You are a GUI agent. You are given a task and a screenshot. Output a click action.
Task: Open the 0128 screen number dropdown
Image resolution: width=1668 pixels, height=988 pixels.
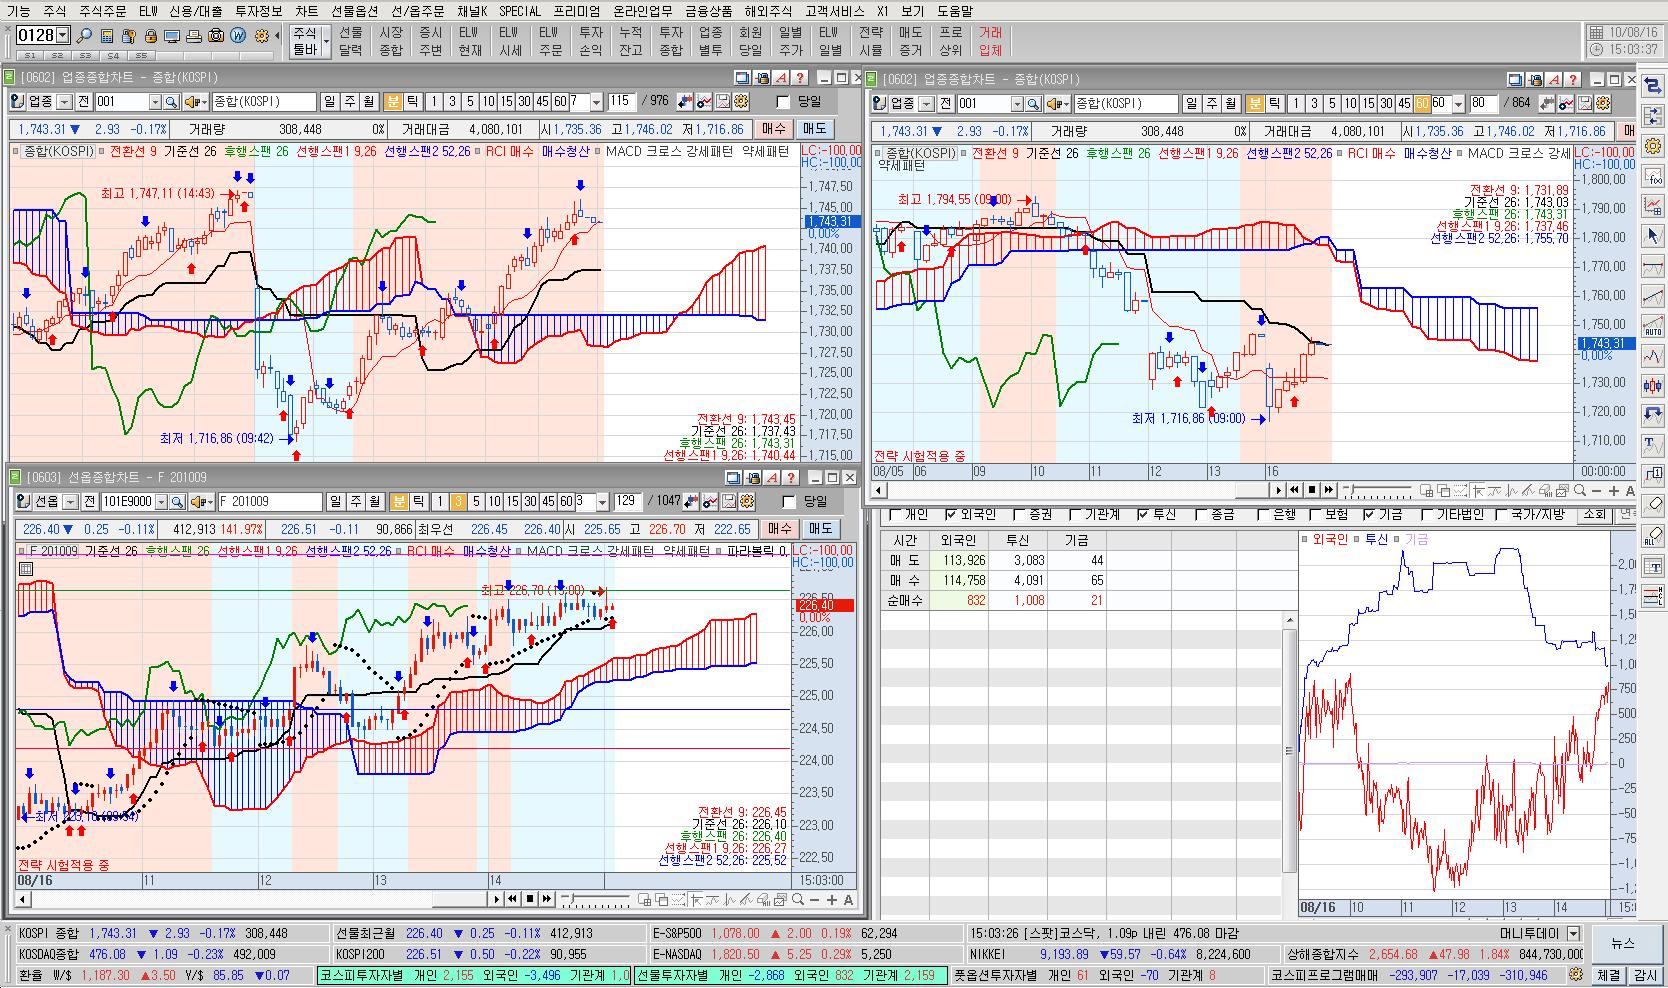click(x=63, y=36)
